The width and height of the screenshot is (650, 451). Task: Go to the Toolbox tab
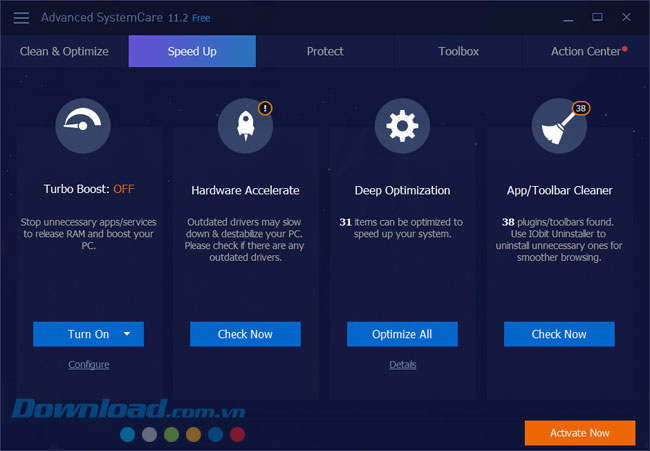[458, 51]
